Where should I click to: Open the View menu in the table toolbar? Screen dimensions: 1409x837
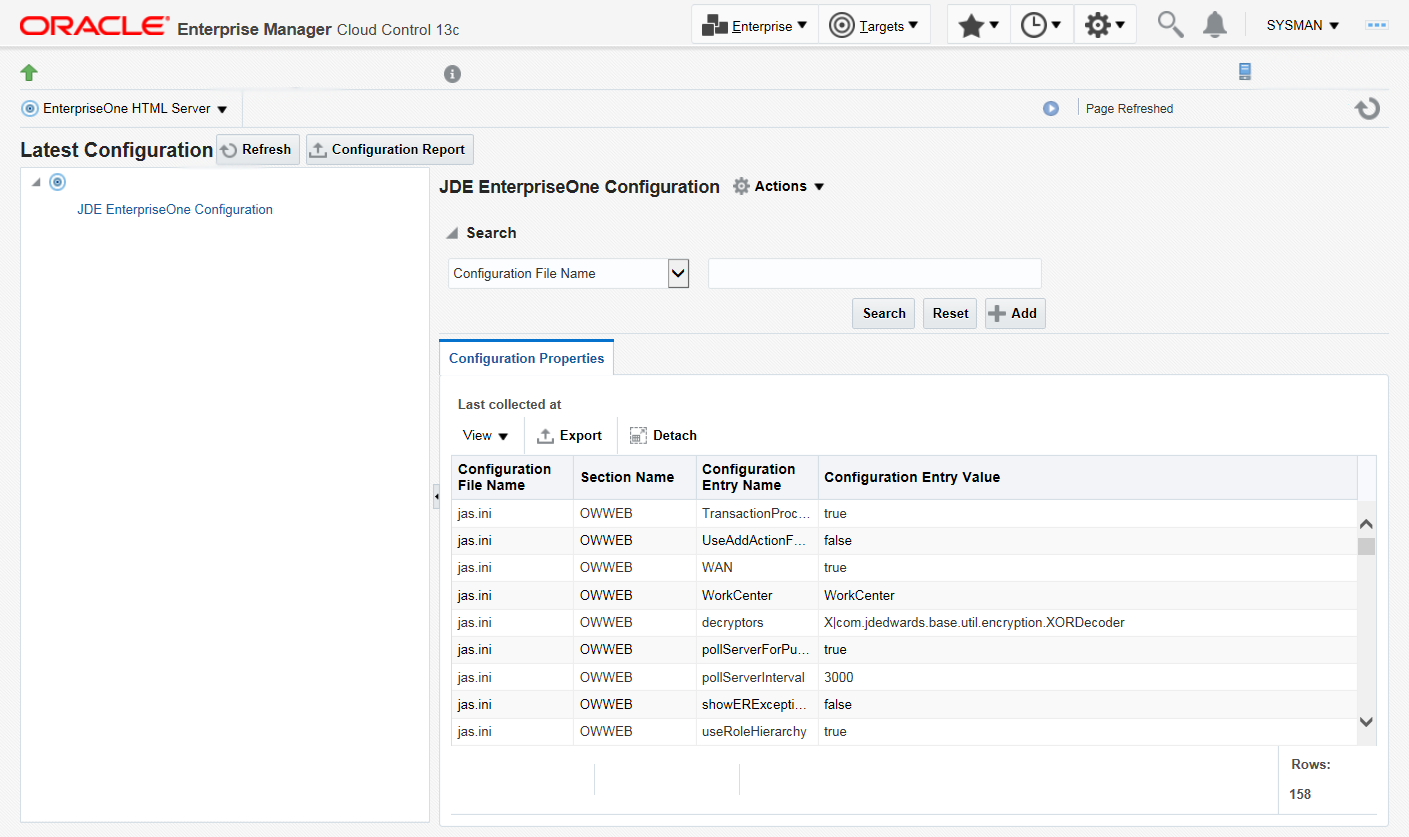pos(486,436)
